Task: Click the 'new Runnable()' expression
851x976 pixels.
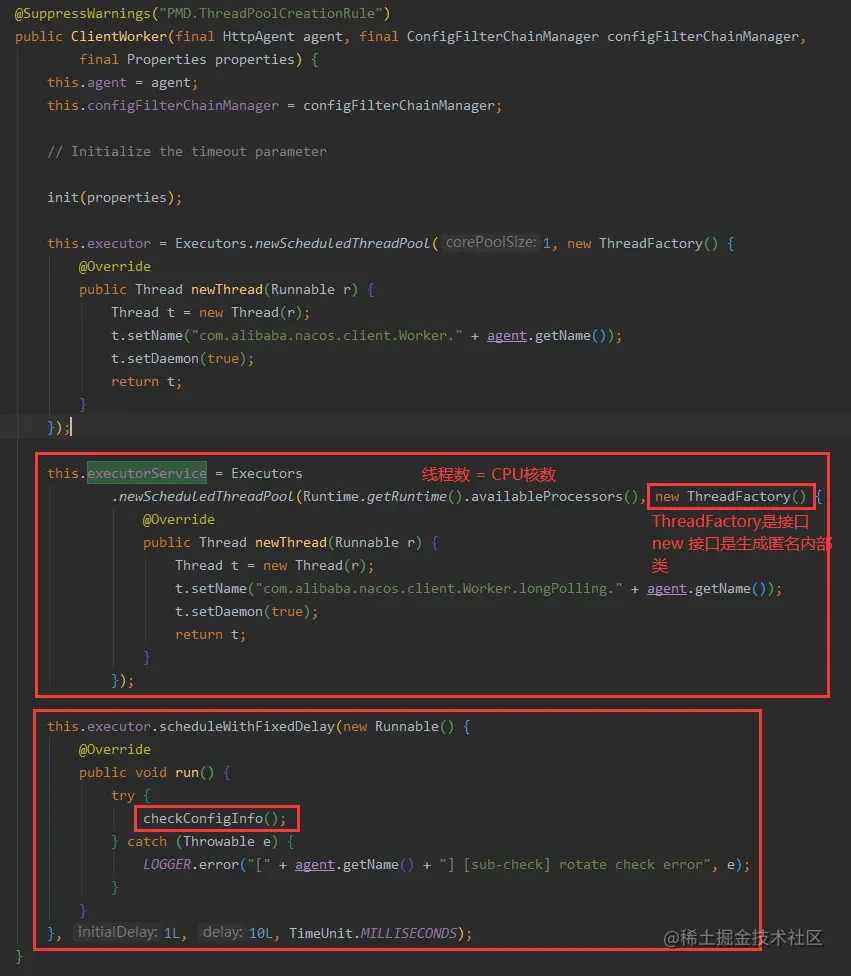Action: [398, 726]
